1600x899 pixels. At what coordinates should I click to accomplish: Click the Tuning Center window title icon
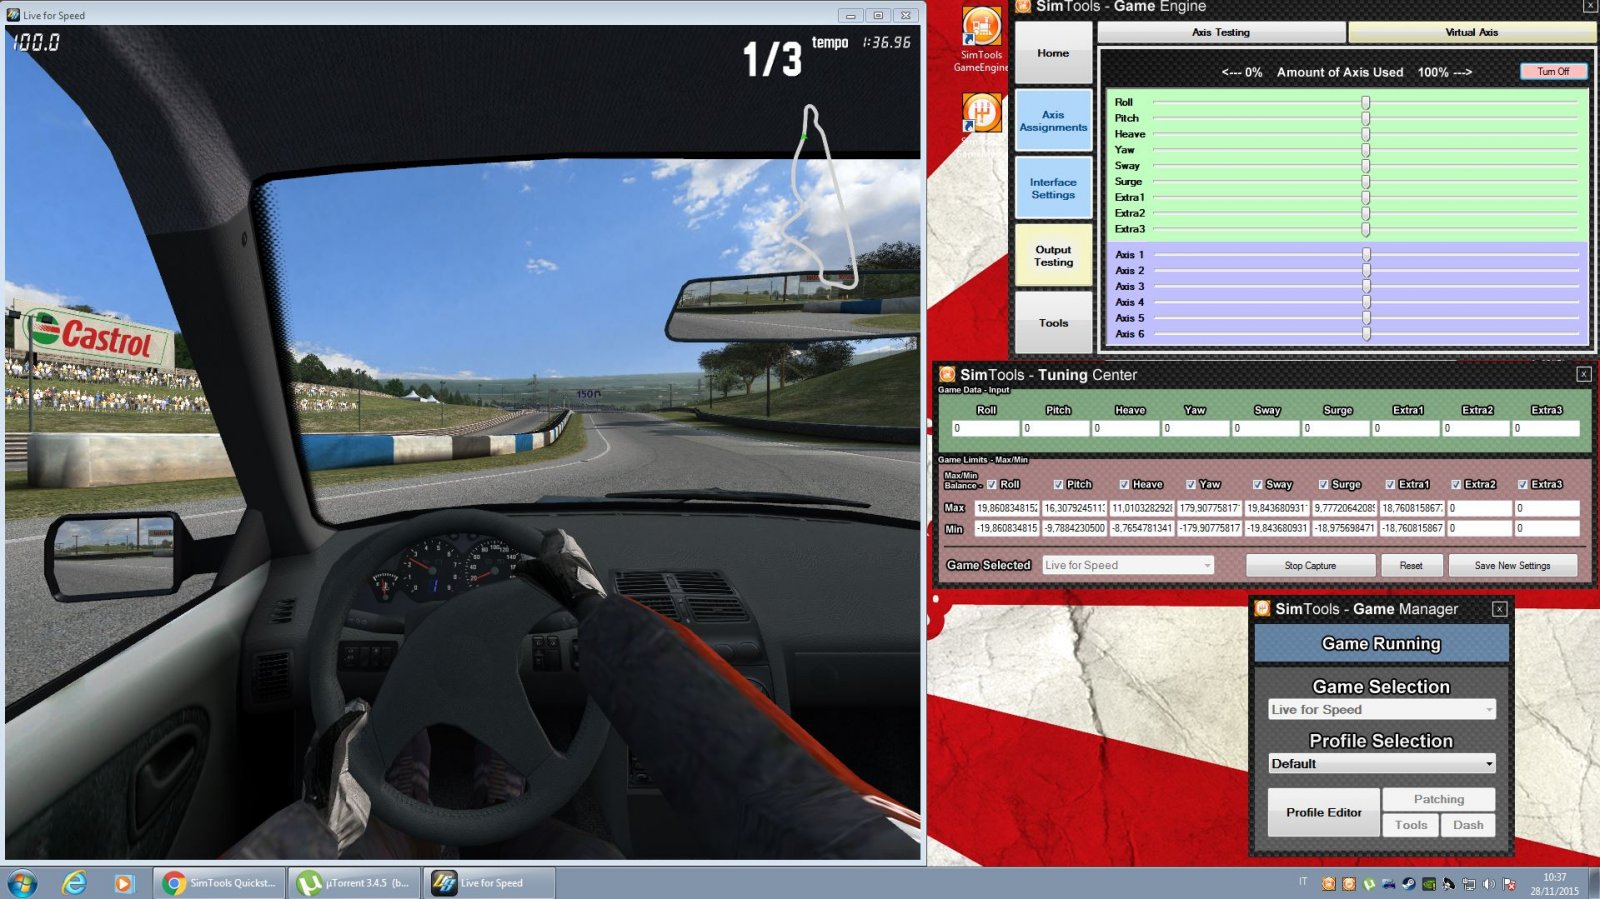[x=947, y=374]
